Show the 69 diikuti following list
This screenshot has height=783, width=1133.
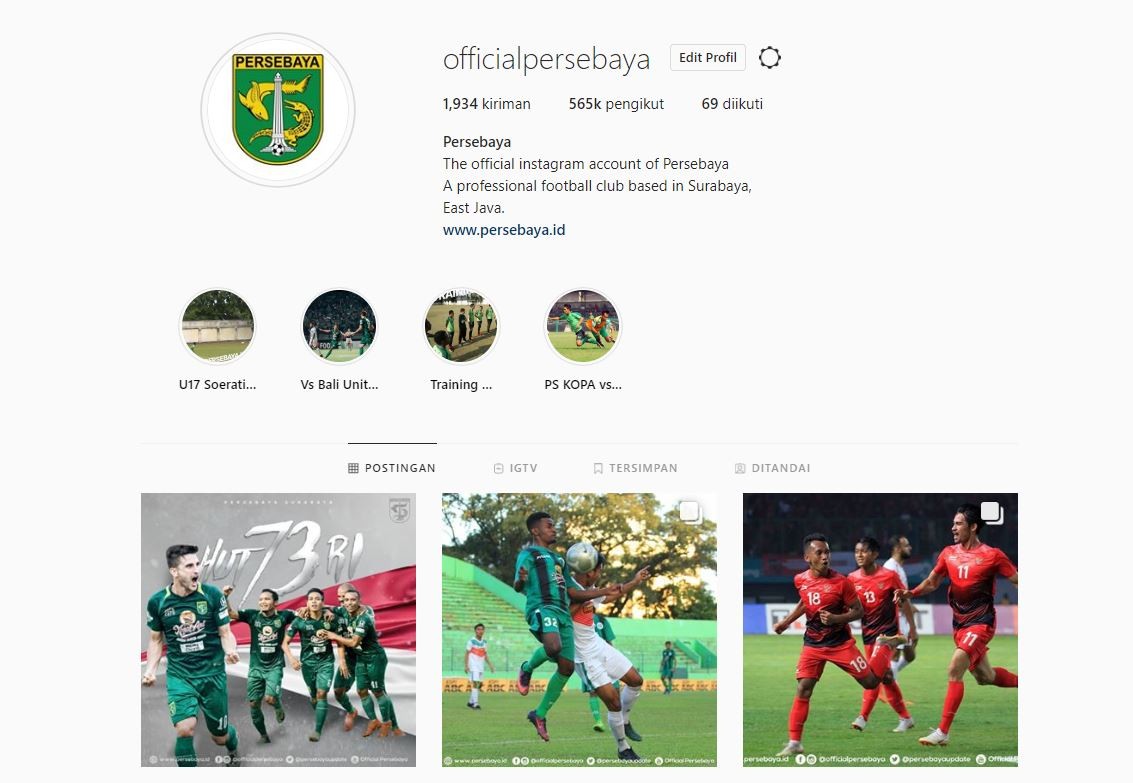pyautogui.click(x=732, y=104)
